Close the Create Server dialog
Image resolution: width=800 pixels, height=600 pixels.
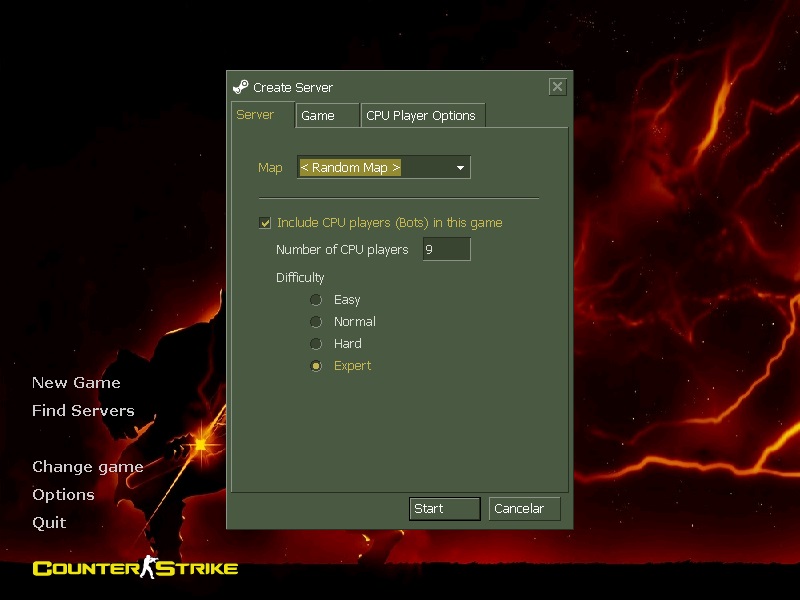(558, 87)
